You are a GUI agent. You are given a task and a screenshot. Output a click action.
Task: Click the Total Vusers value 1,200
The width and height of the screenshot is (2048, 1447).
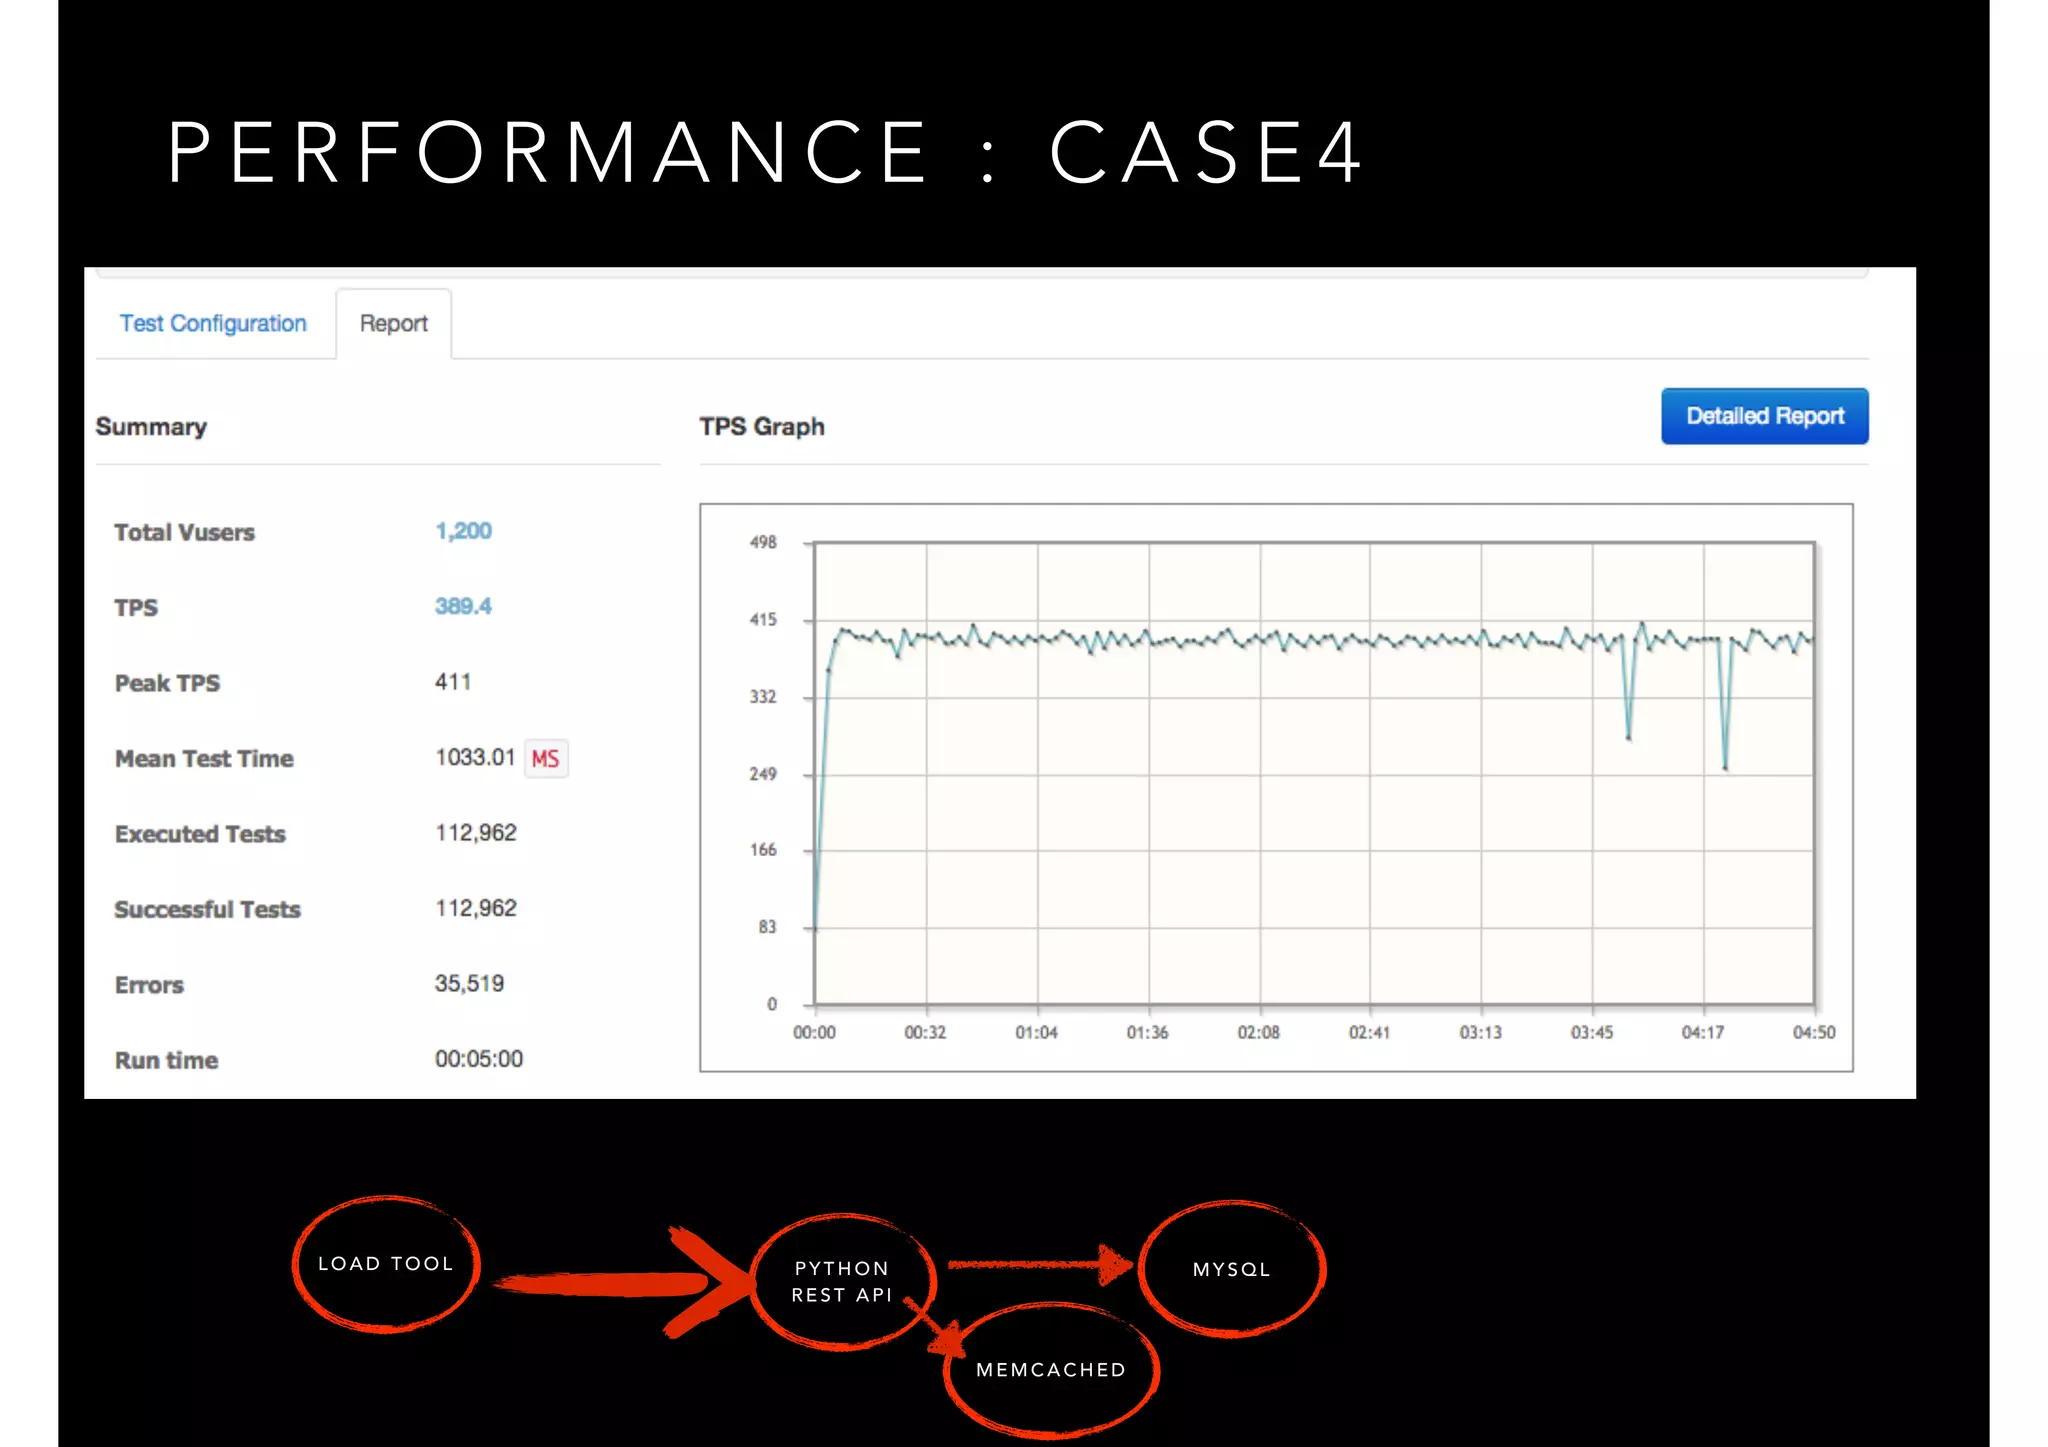pos(463,531)
